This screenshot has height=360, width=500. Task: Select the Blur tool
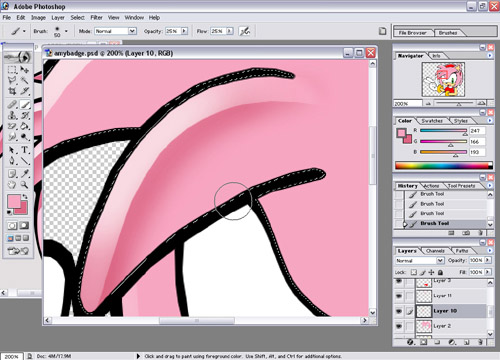tap(12, 137)
